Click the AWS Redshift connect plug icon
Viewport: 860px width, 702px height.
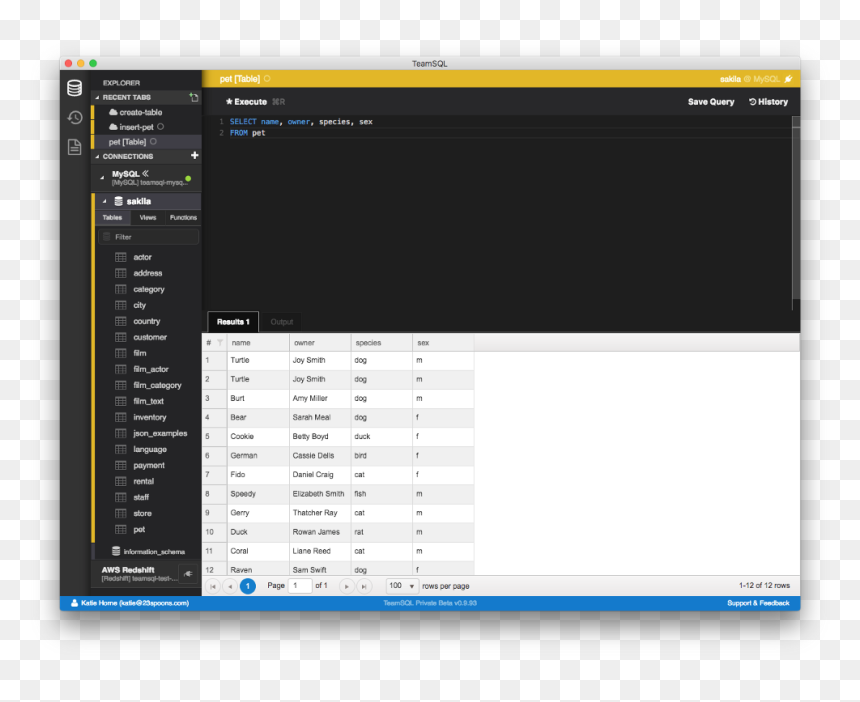coord(188,574)
